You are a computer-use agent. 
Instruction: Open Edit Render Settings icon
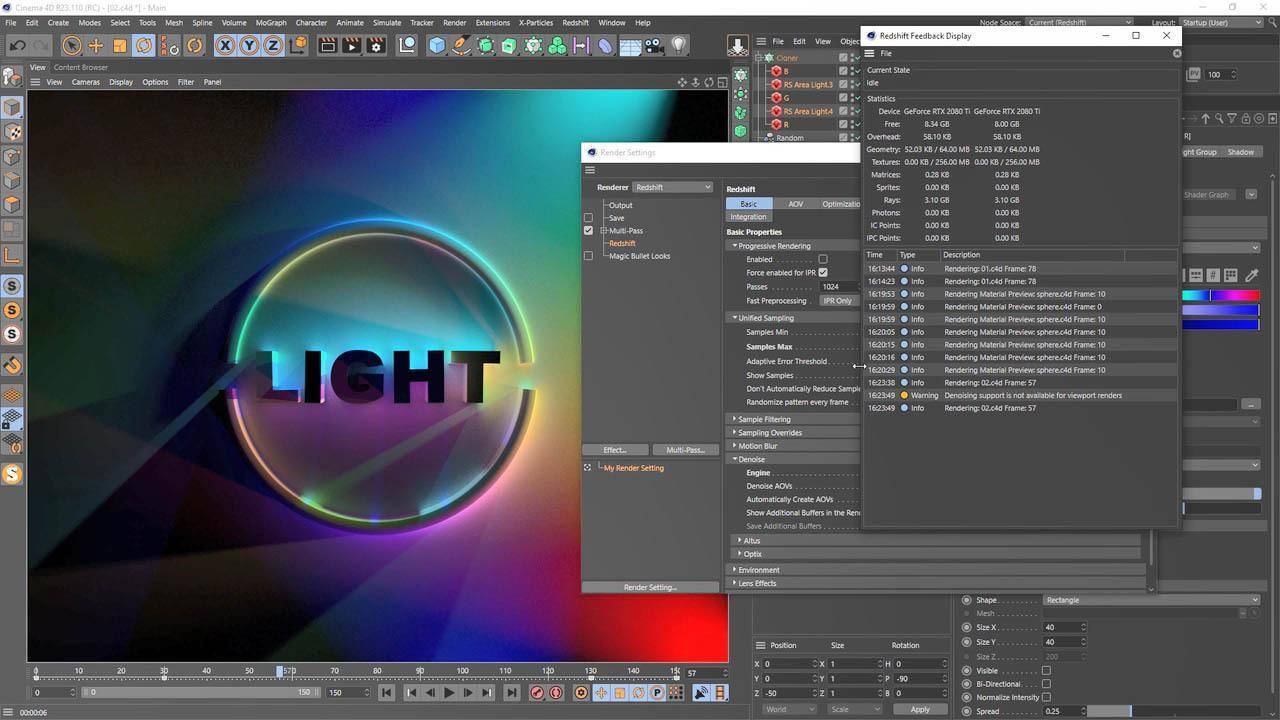coord(376,45)
